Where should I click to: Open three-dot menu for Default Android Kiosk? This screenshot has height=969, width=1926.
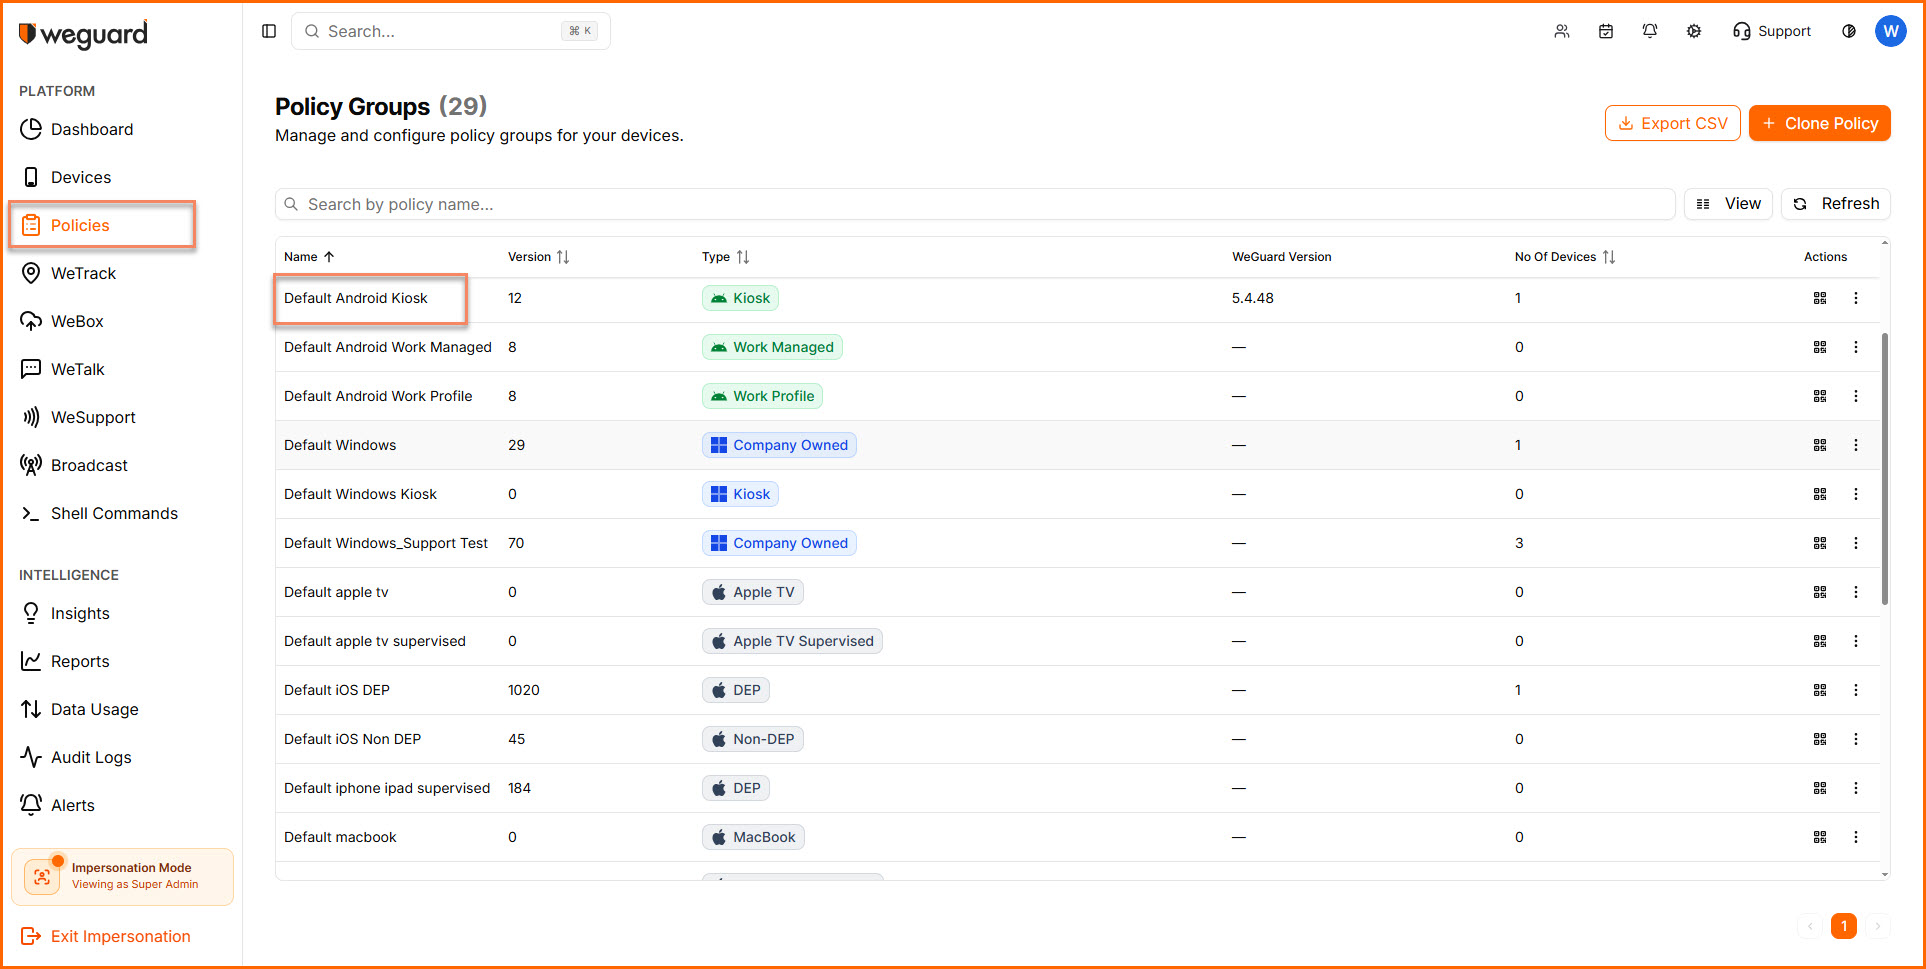coord(1856,298)
